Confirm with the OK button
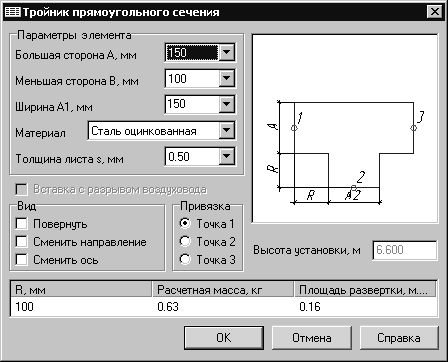Viewport: 448px width, 362px height. click(224, 338)
